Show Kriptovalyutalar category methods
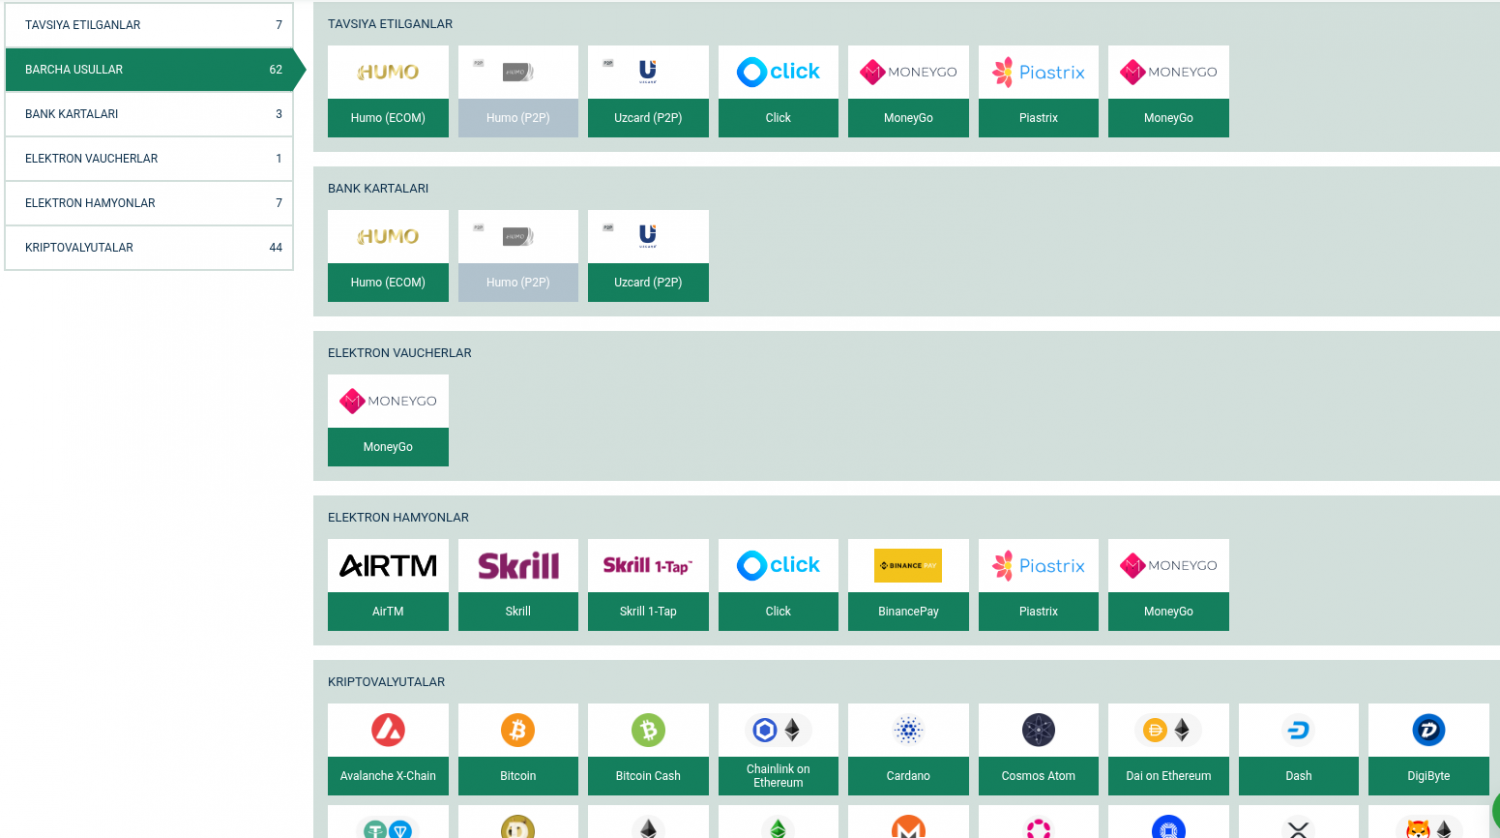 [x=149, y=247]
